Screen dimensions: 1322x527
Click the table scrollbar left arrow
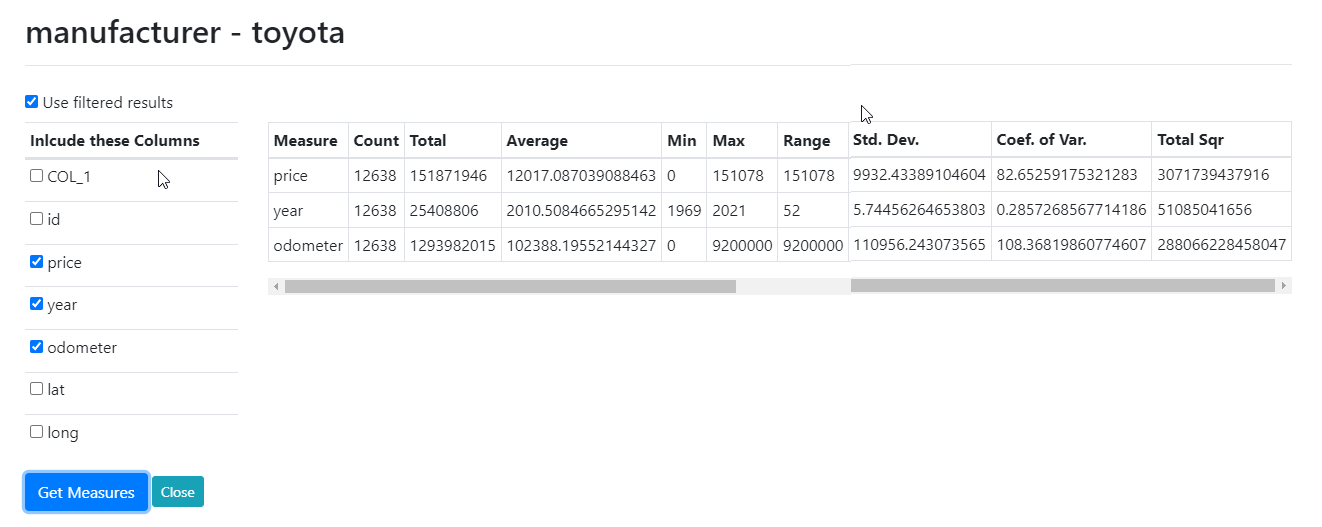pos(275,286)
